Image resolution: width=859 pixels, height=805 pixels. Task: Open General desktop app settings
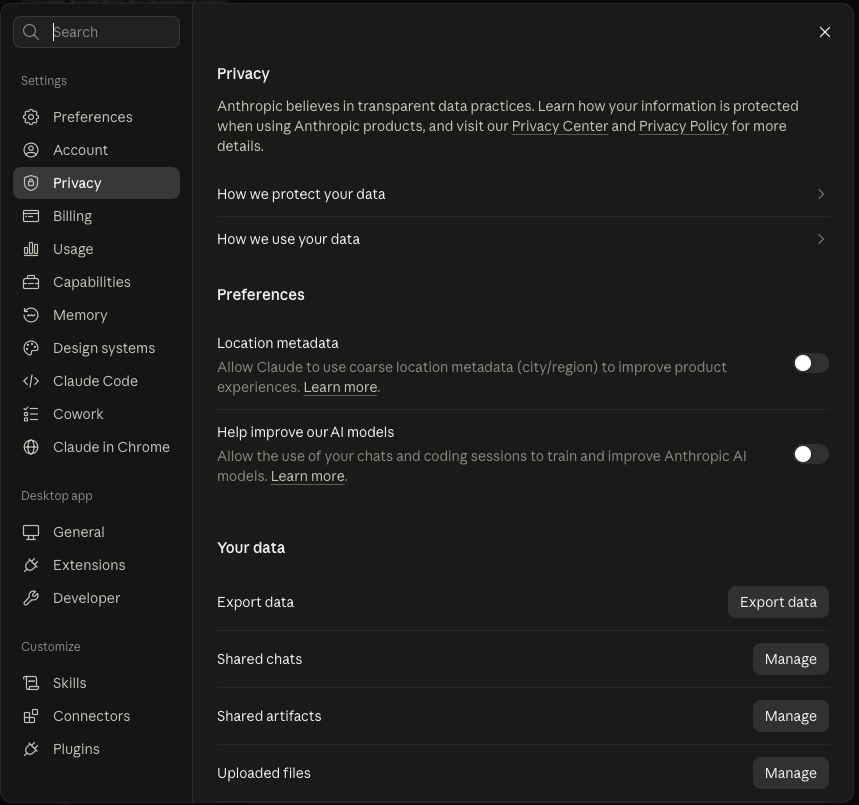click(96, 532)
